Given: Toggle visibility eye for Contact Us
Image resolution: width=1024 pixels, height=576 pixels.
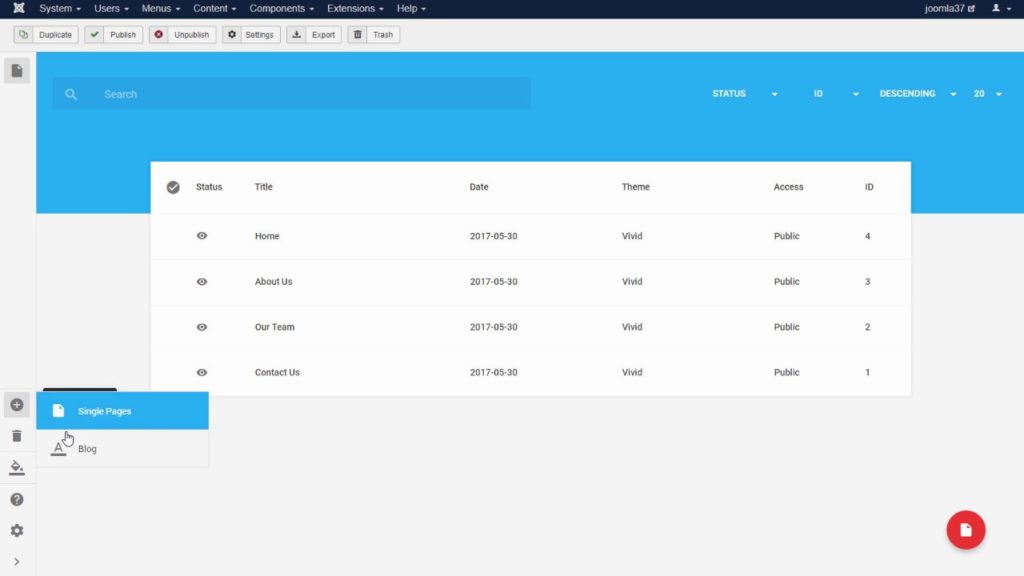Looking at the screenshot, I should [x=202, y=372].
